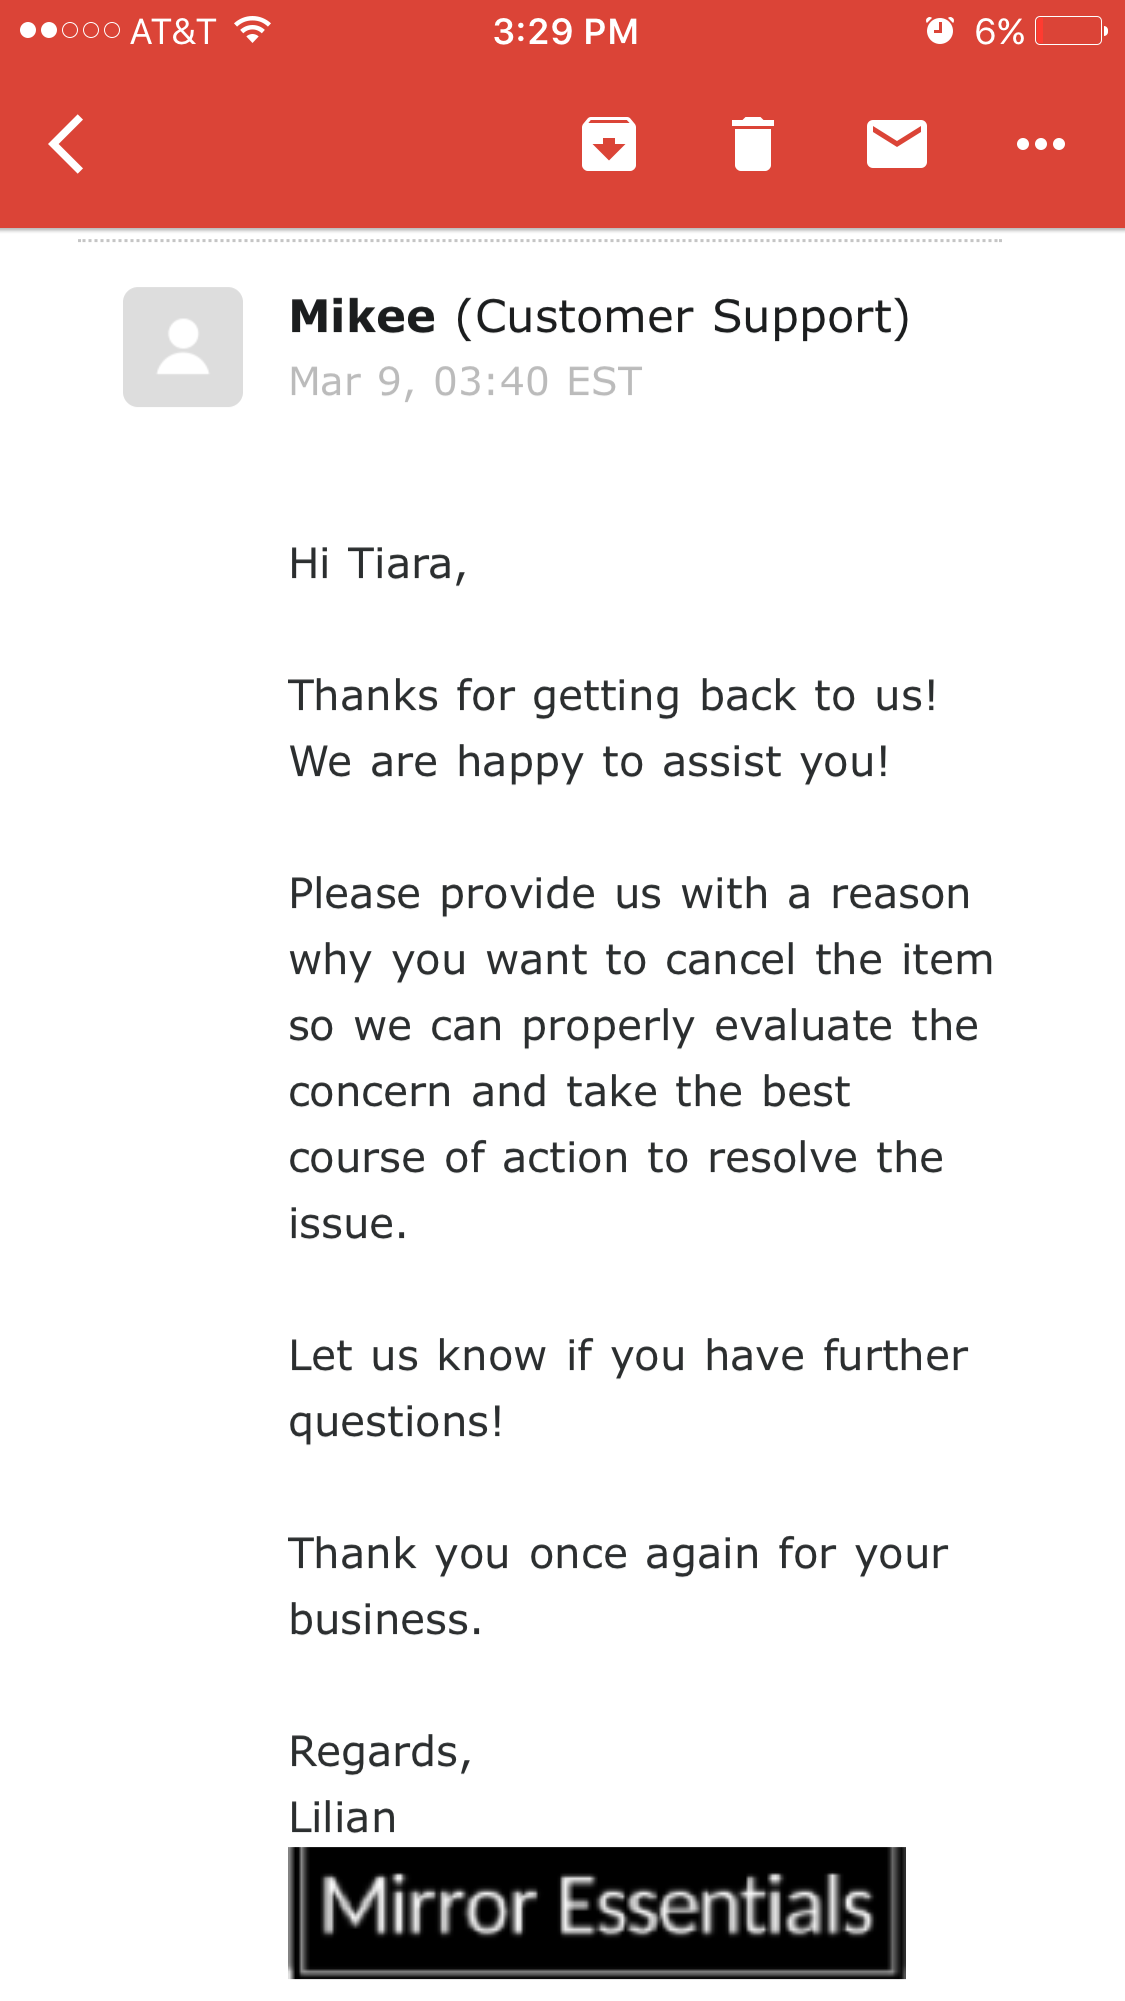Tap the Regards, Lilian signature text
This screenshot has width=1125, height=2001.
[380, 1784]
